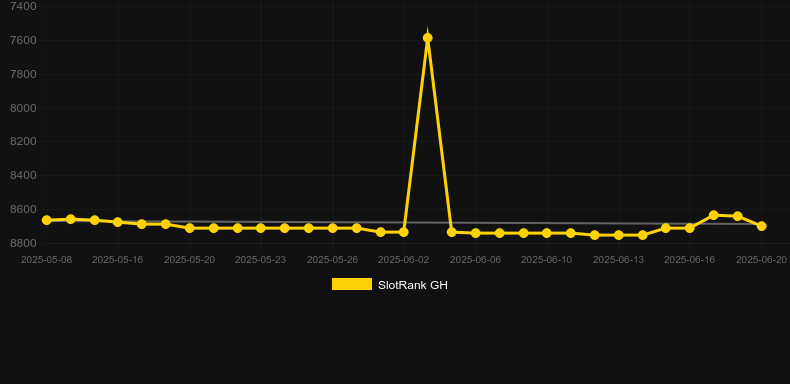Select the data point for 2025-06-13
Screen dimensions: 790x384
[x=618, y=235]
